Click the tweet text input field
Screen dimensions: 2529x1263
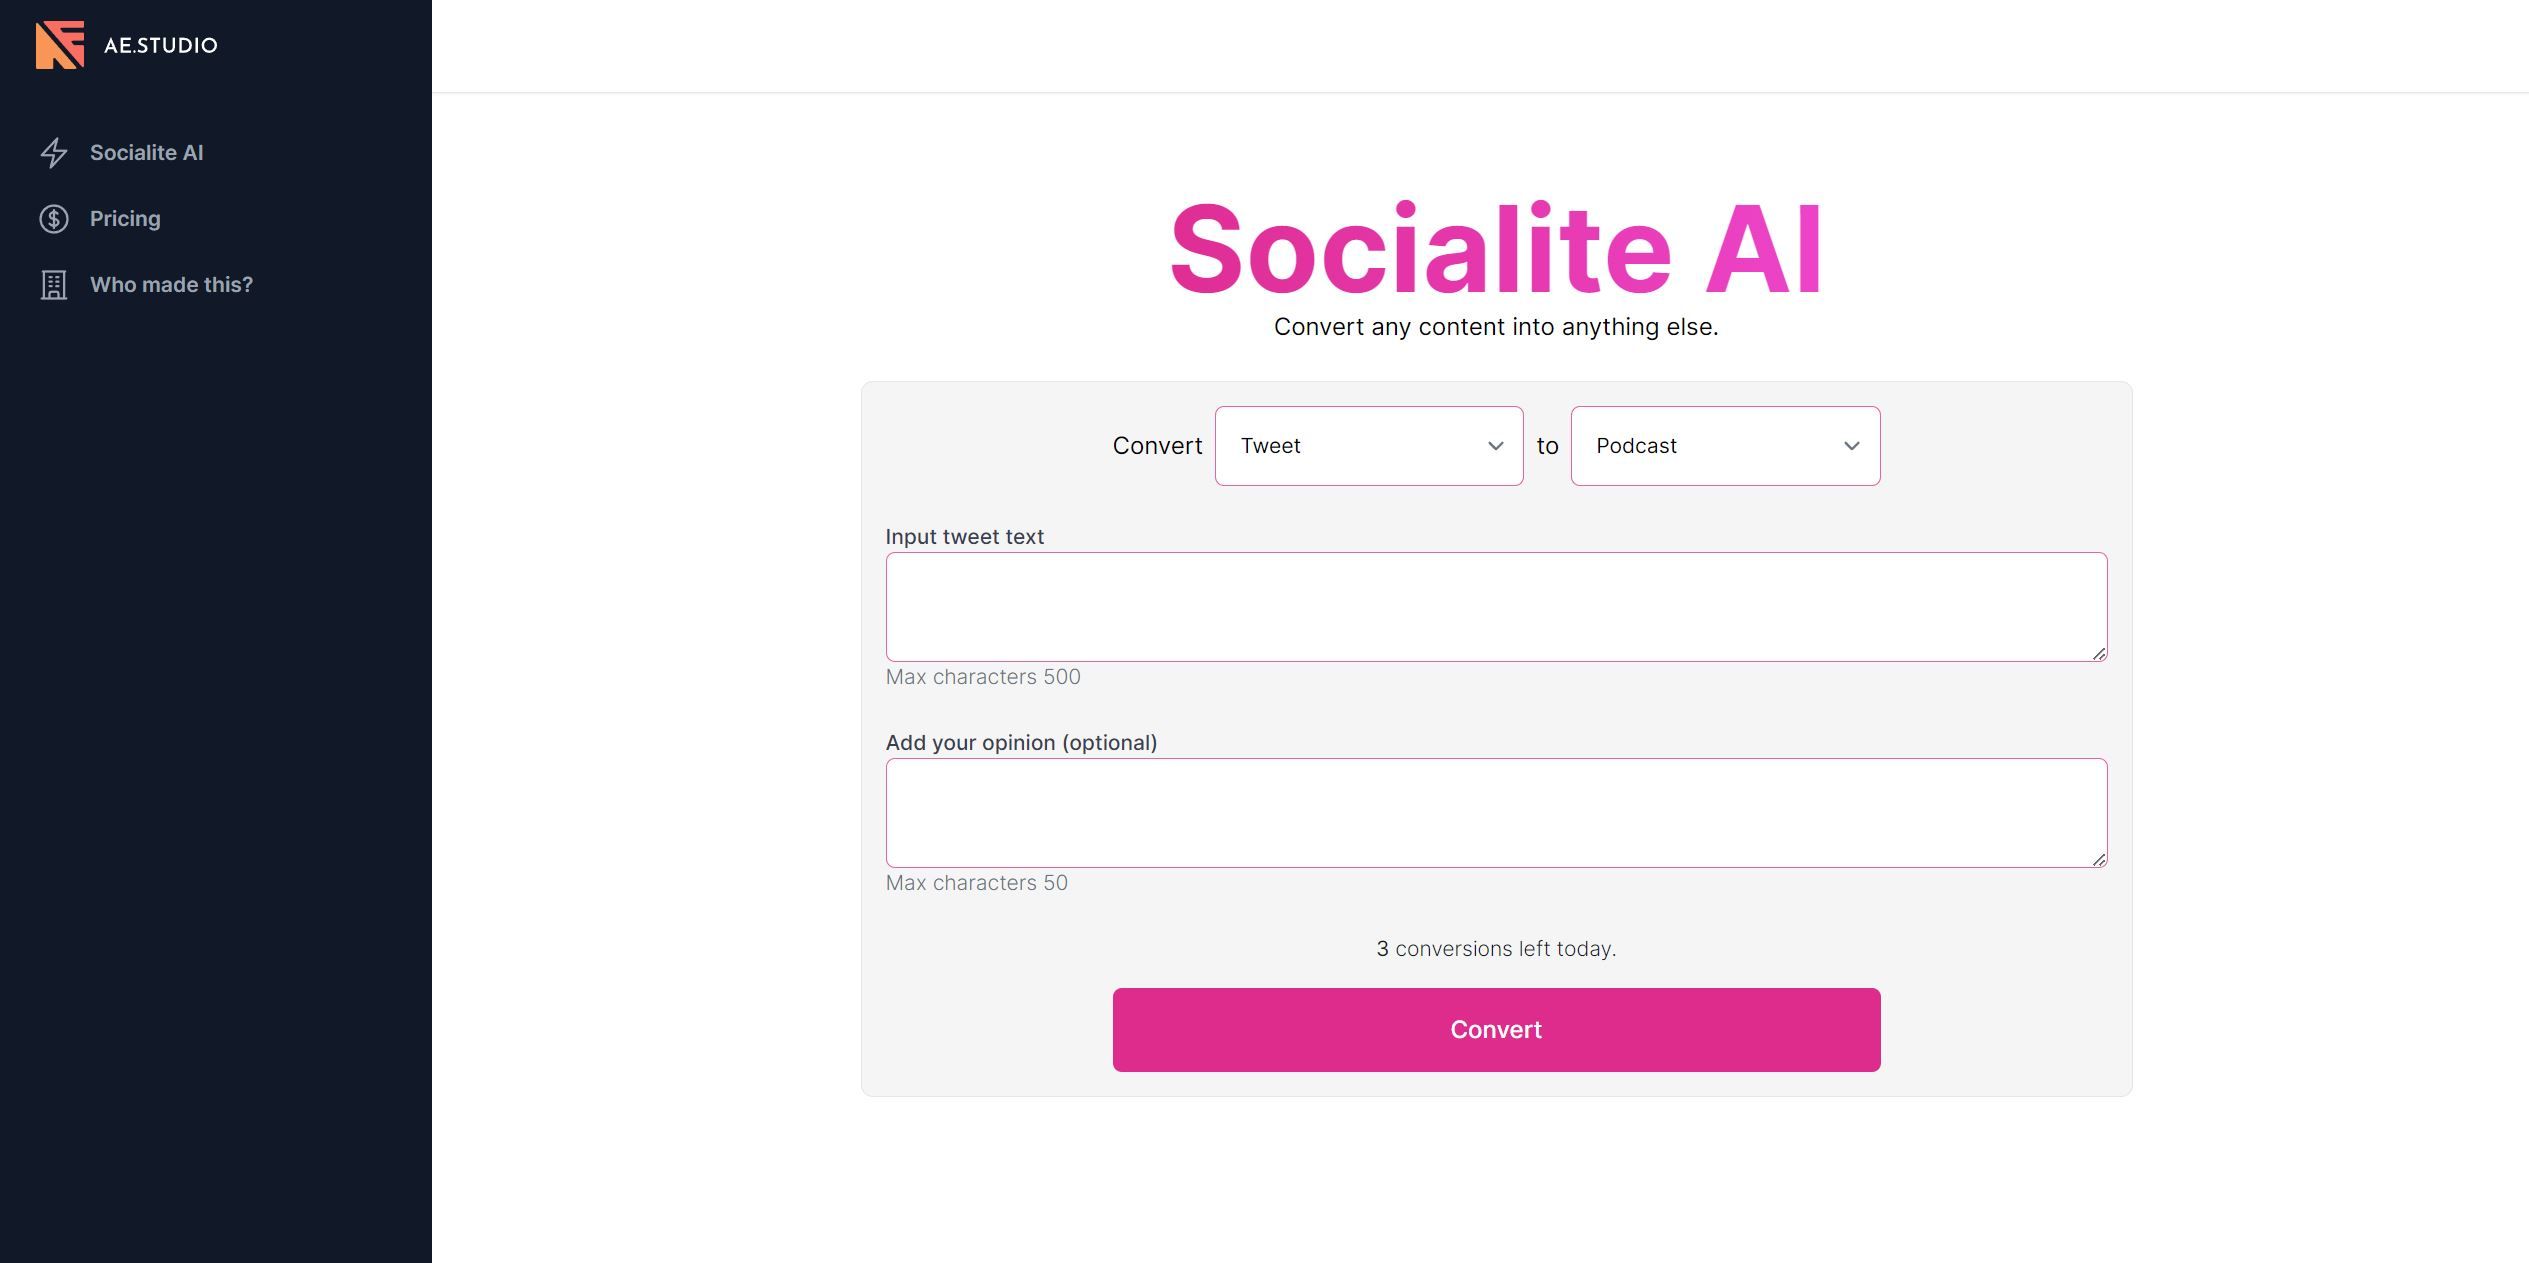pos(1497,606)
